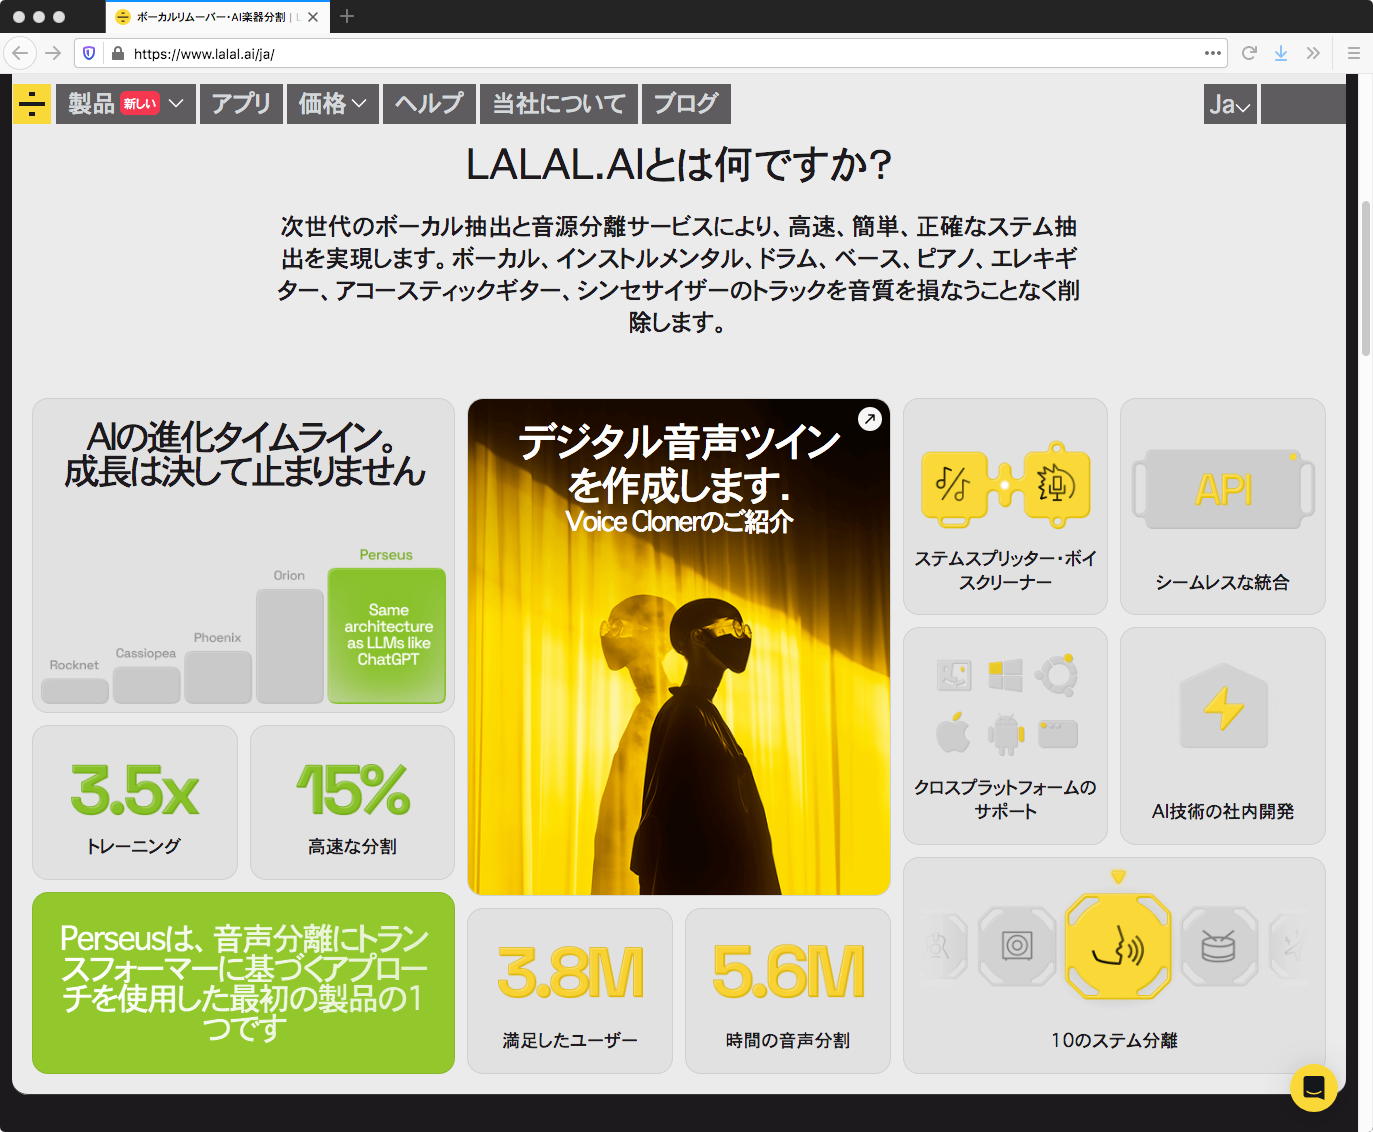The width and height of the screenshot is (1373, 1132).
Task: Go back using the browser back arrow
Action: [x=21, y=53]
